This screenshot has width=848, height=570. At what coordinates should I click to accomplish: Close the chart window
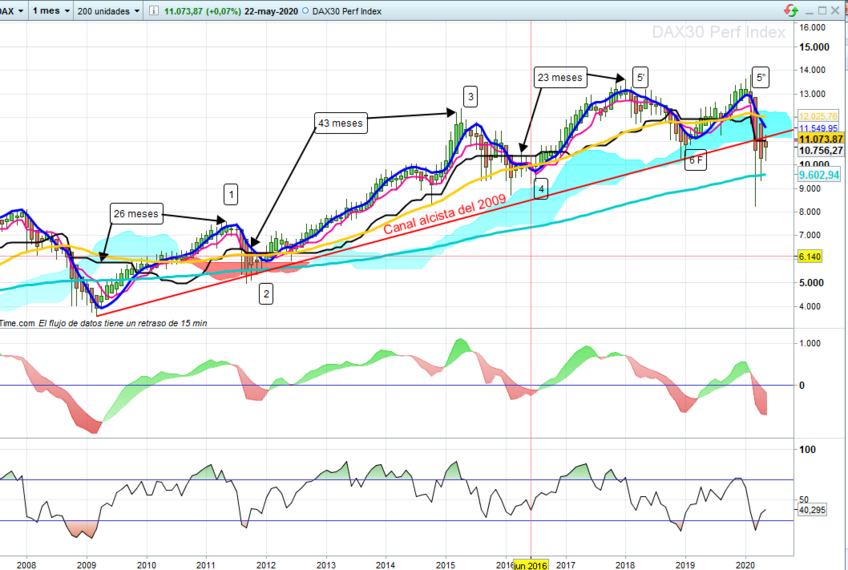tap(836, 11)
